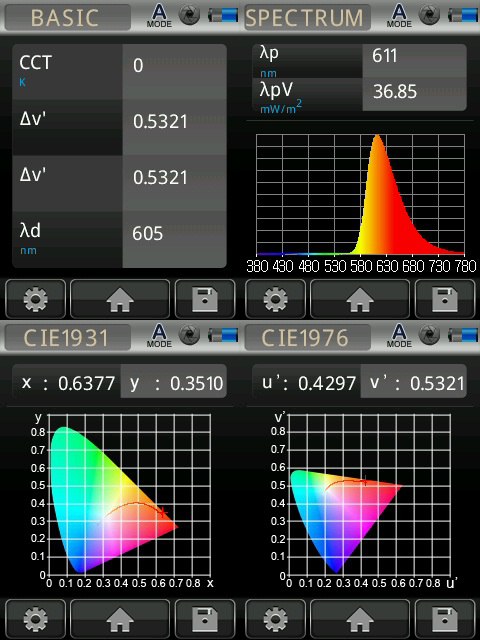Open settings gear in BASIC panel

click(35, 299)
